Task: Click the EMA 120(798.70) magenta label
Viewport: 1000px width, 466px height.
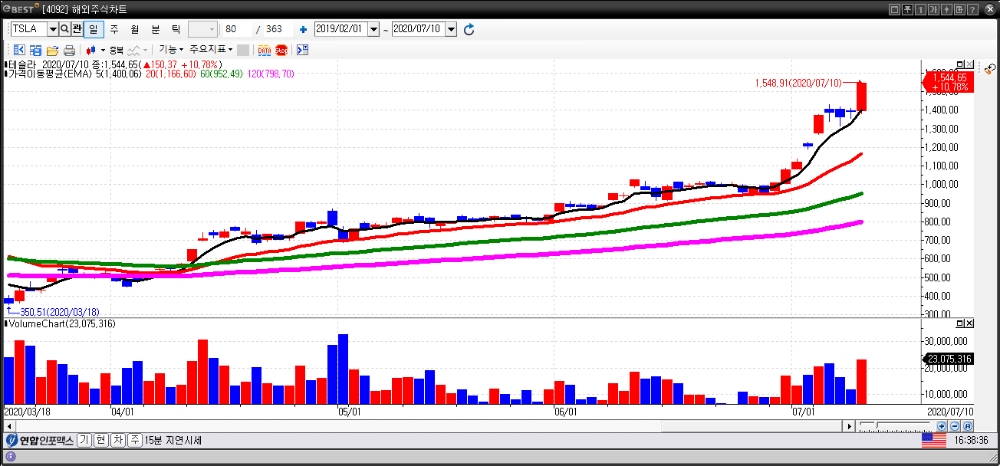Action: coord(270,74)
